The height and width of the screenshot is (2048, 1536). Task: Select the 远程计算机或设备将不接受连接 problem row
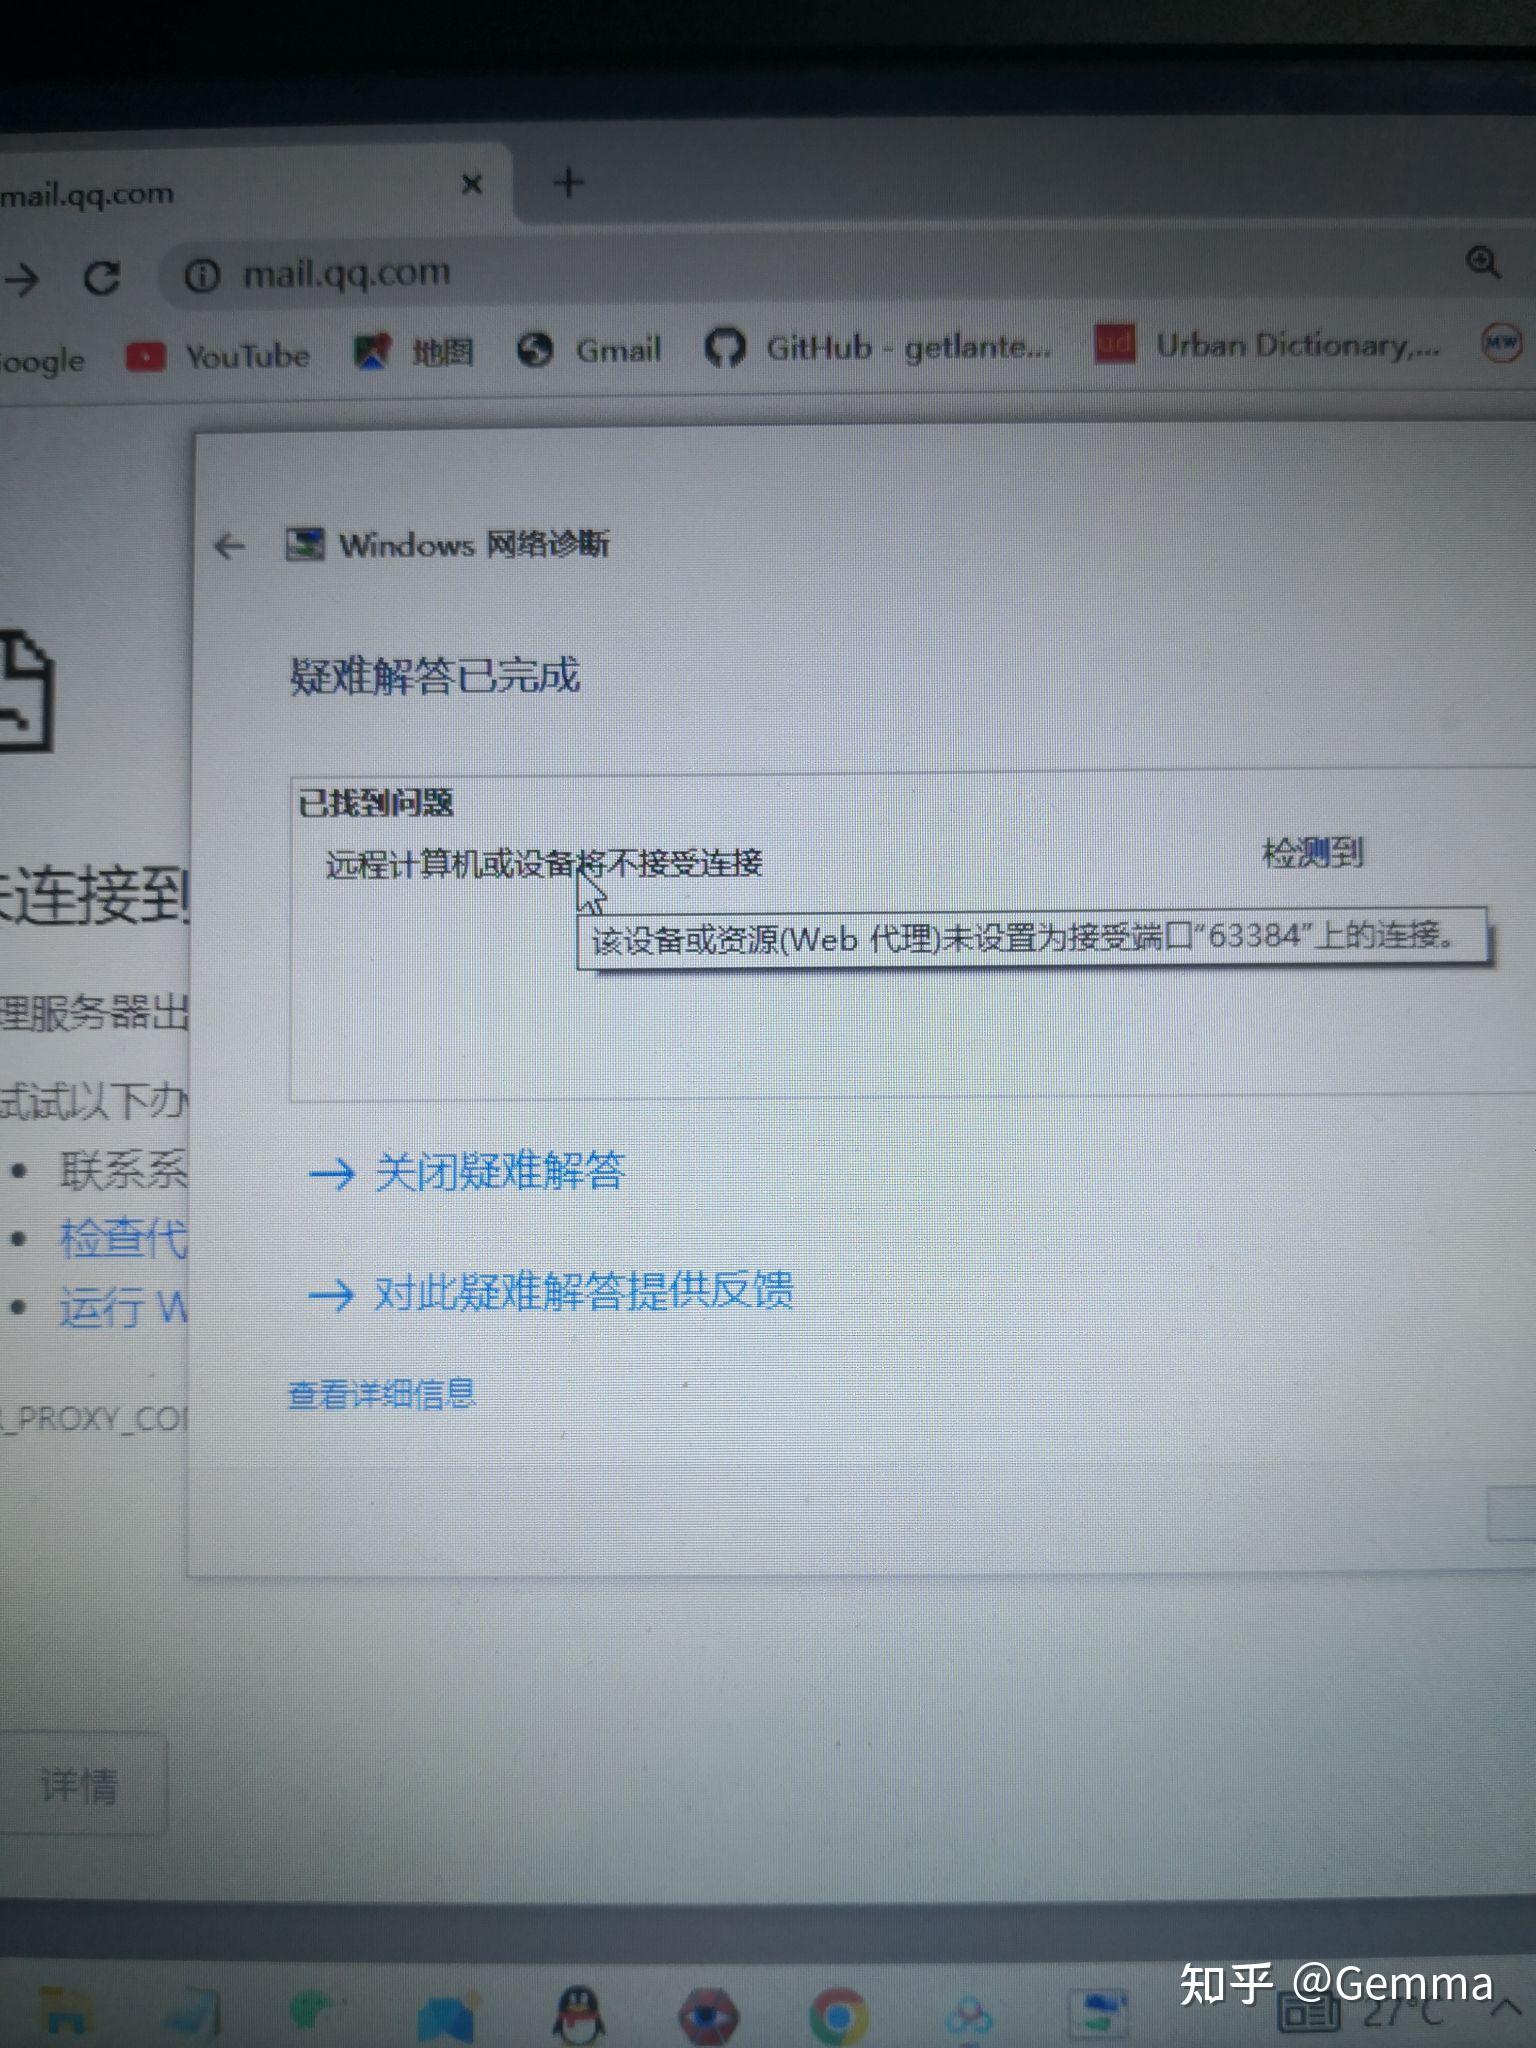point(544,863)
